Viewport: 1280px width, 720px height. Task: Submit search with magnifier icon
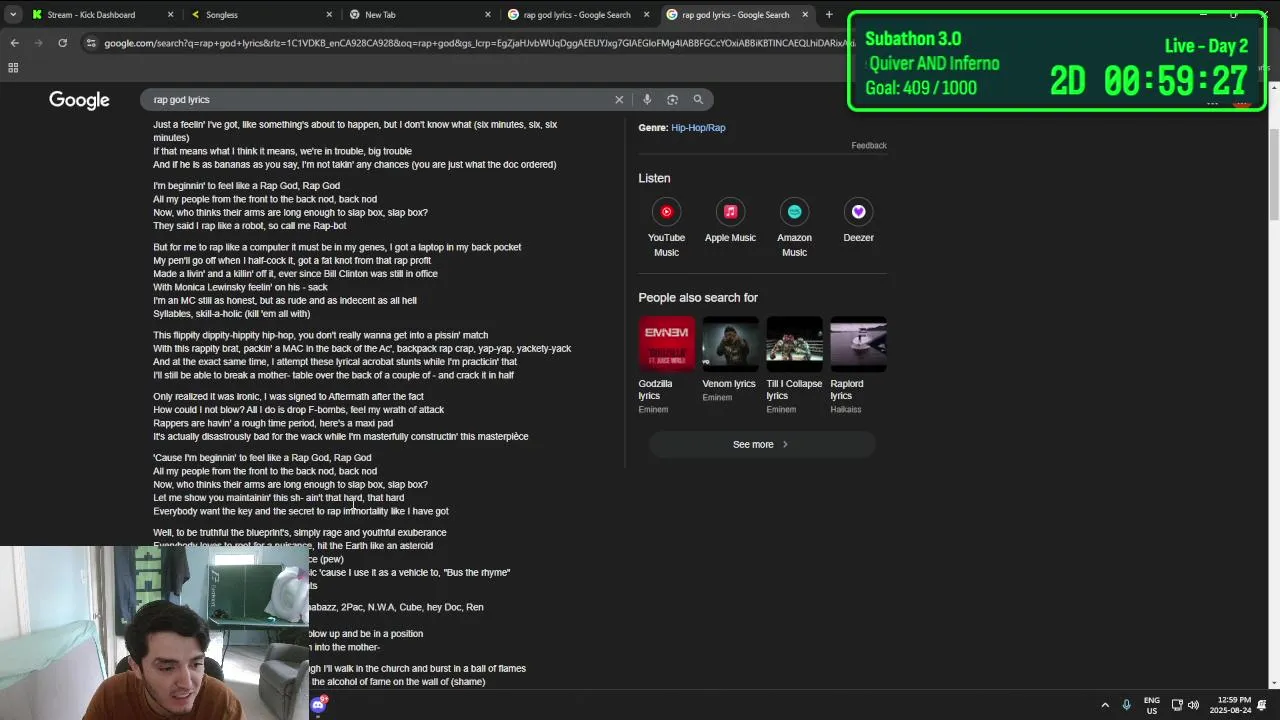pos(698,100)
